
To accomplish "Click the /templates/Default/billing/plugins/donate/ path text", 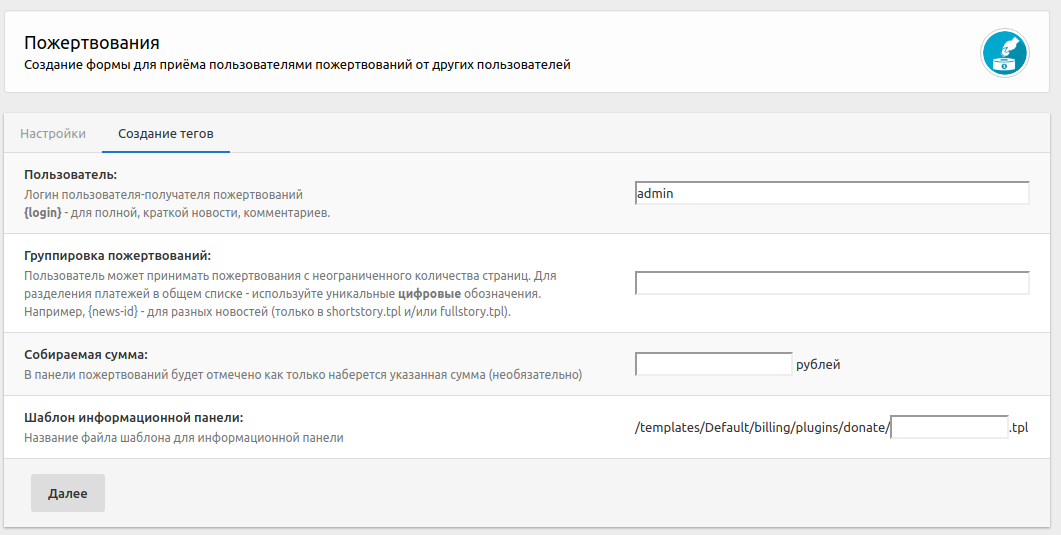I will [761, 428].
